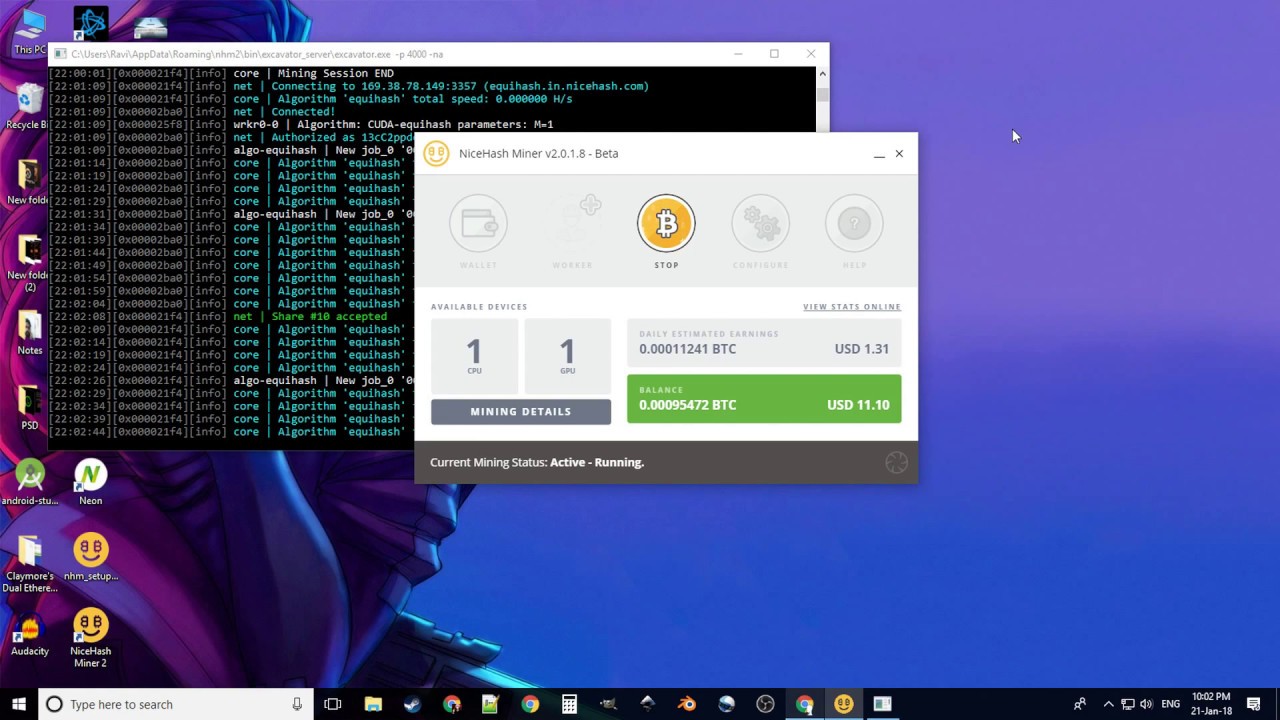Select the Battle.net desktop shortcut

[x=91, y=24]
